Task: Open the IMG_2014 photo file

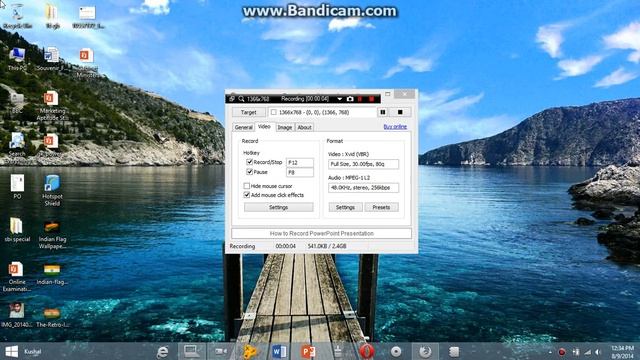Action: [16, 315]
